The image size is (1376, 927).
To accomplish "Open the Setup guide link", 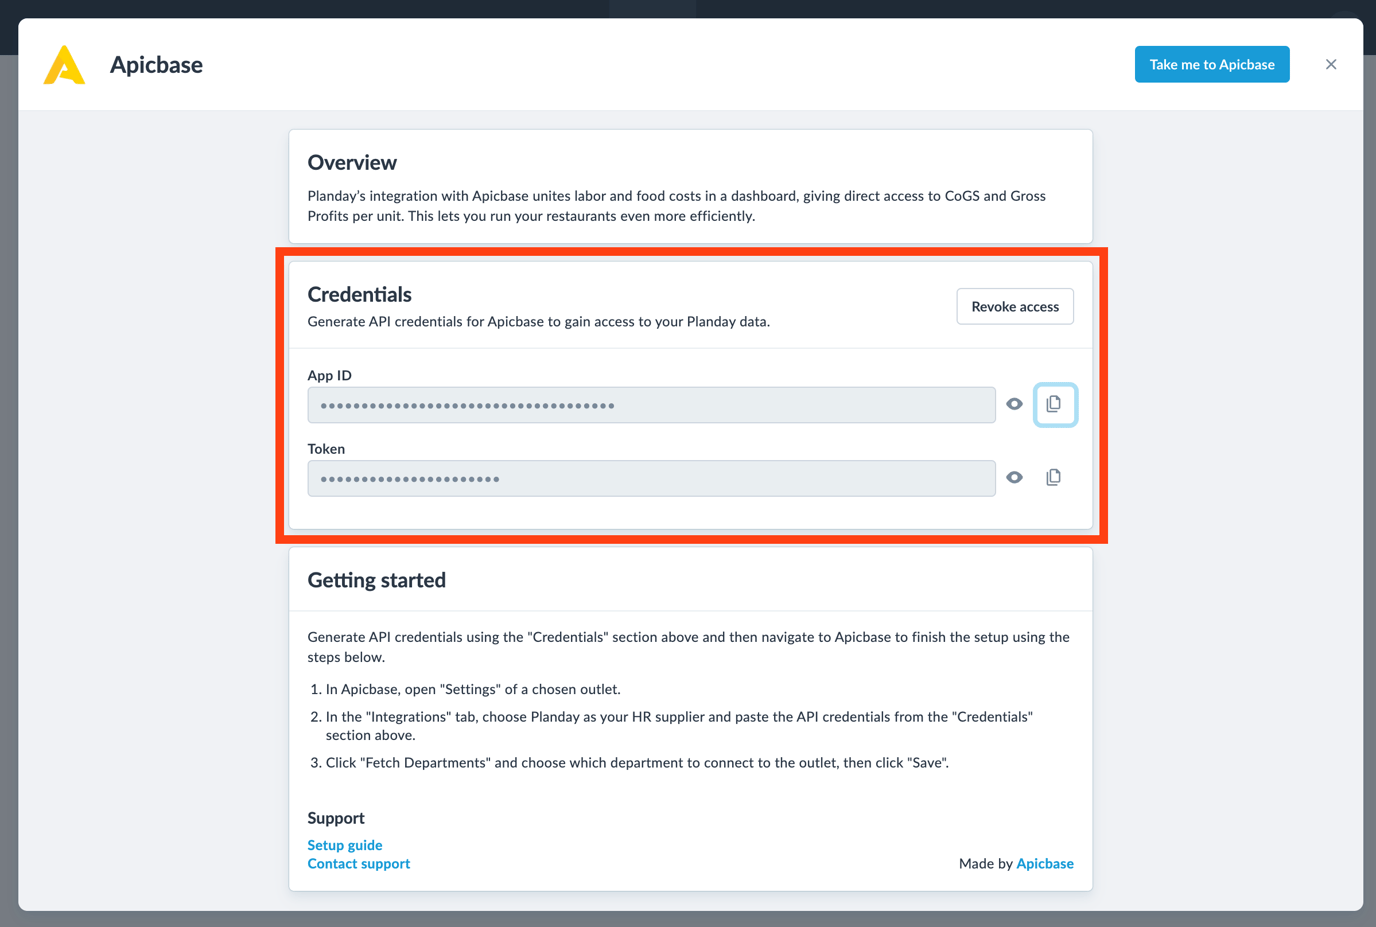I will [344, 845].
